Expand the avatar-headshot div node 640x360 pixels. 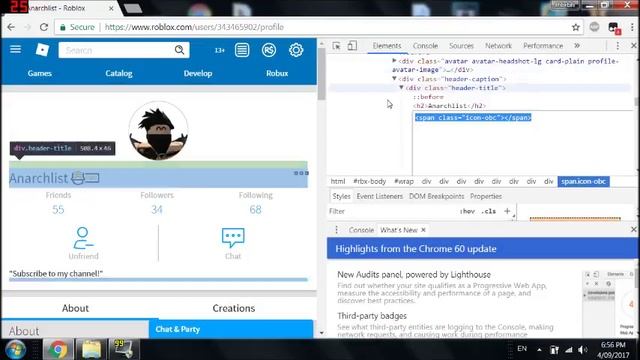(394, 60)
